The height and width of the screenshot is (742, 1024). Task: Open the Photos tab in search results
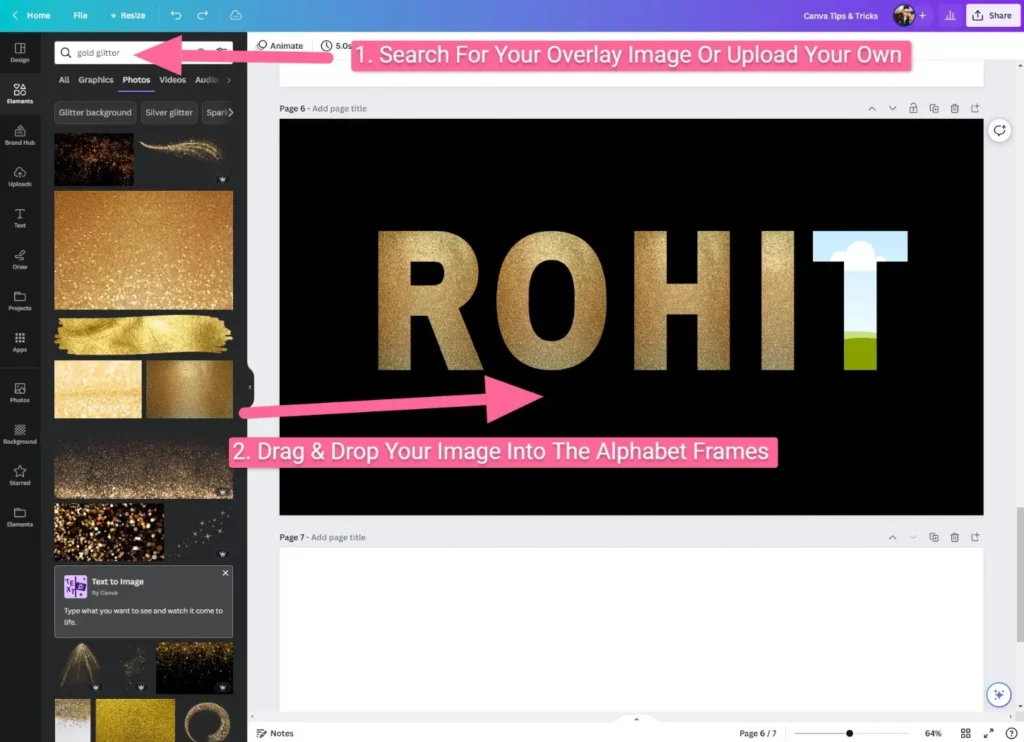pos(135,79)
